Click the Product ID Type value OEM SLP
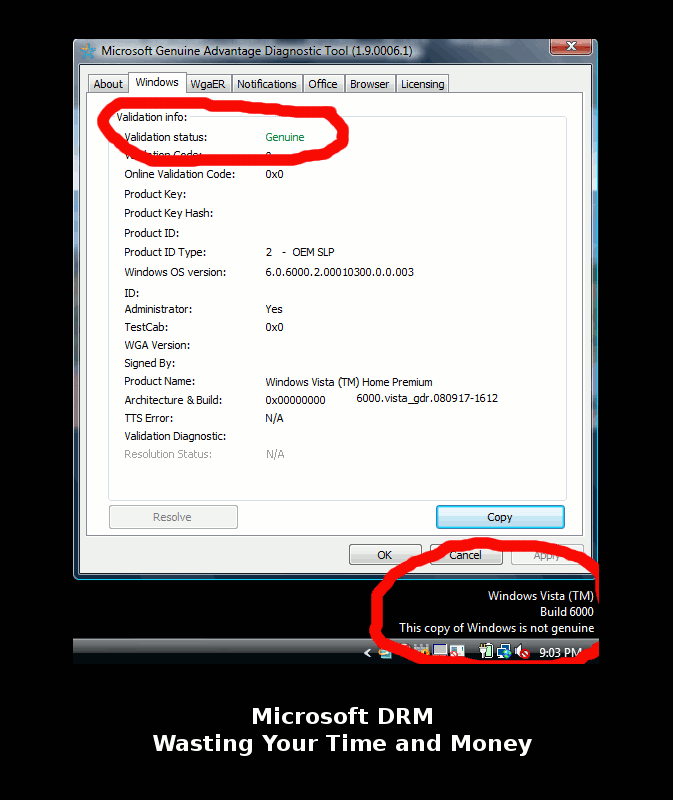Image resolution: width=673 pixels, height=800 pixels. click(x=313, y=252)
